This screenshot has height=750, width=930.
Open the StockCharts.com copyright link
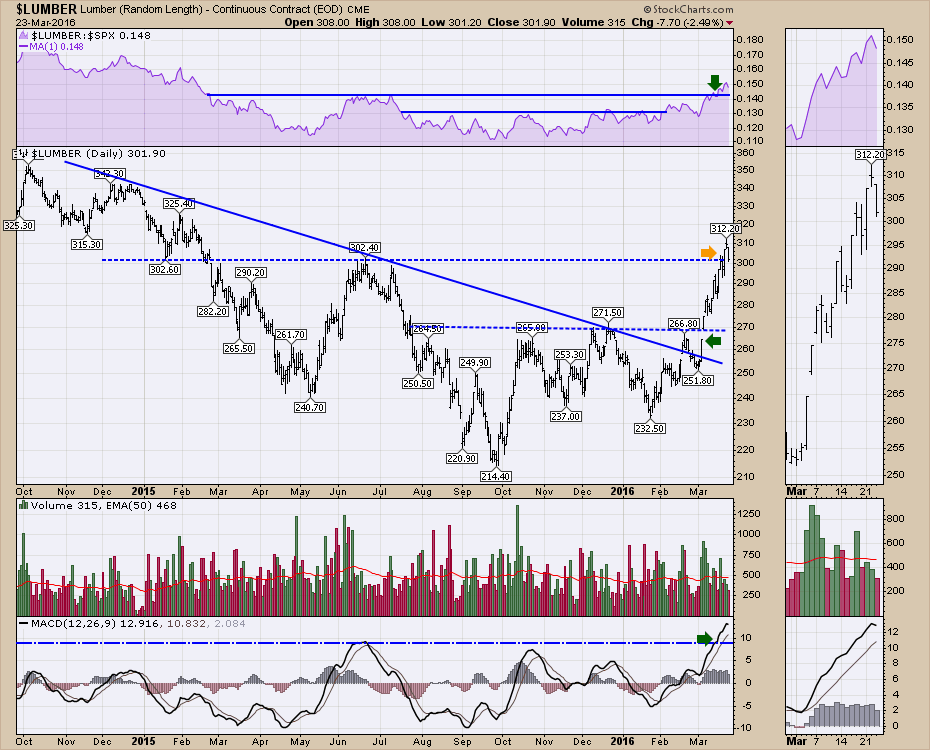[x=689, y=9]
